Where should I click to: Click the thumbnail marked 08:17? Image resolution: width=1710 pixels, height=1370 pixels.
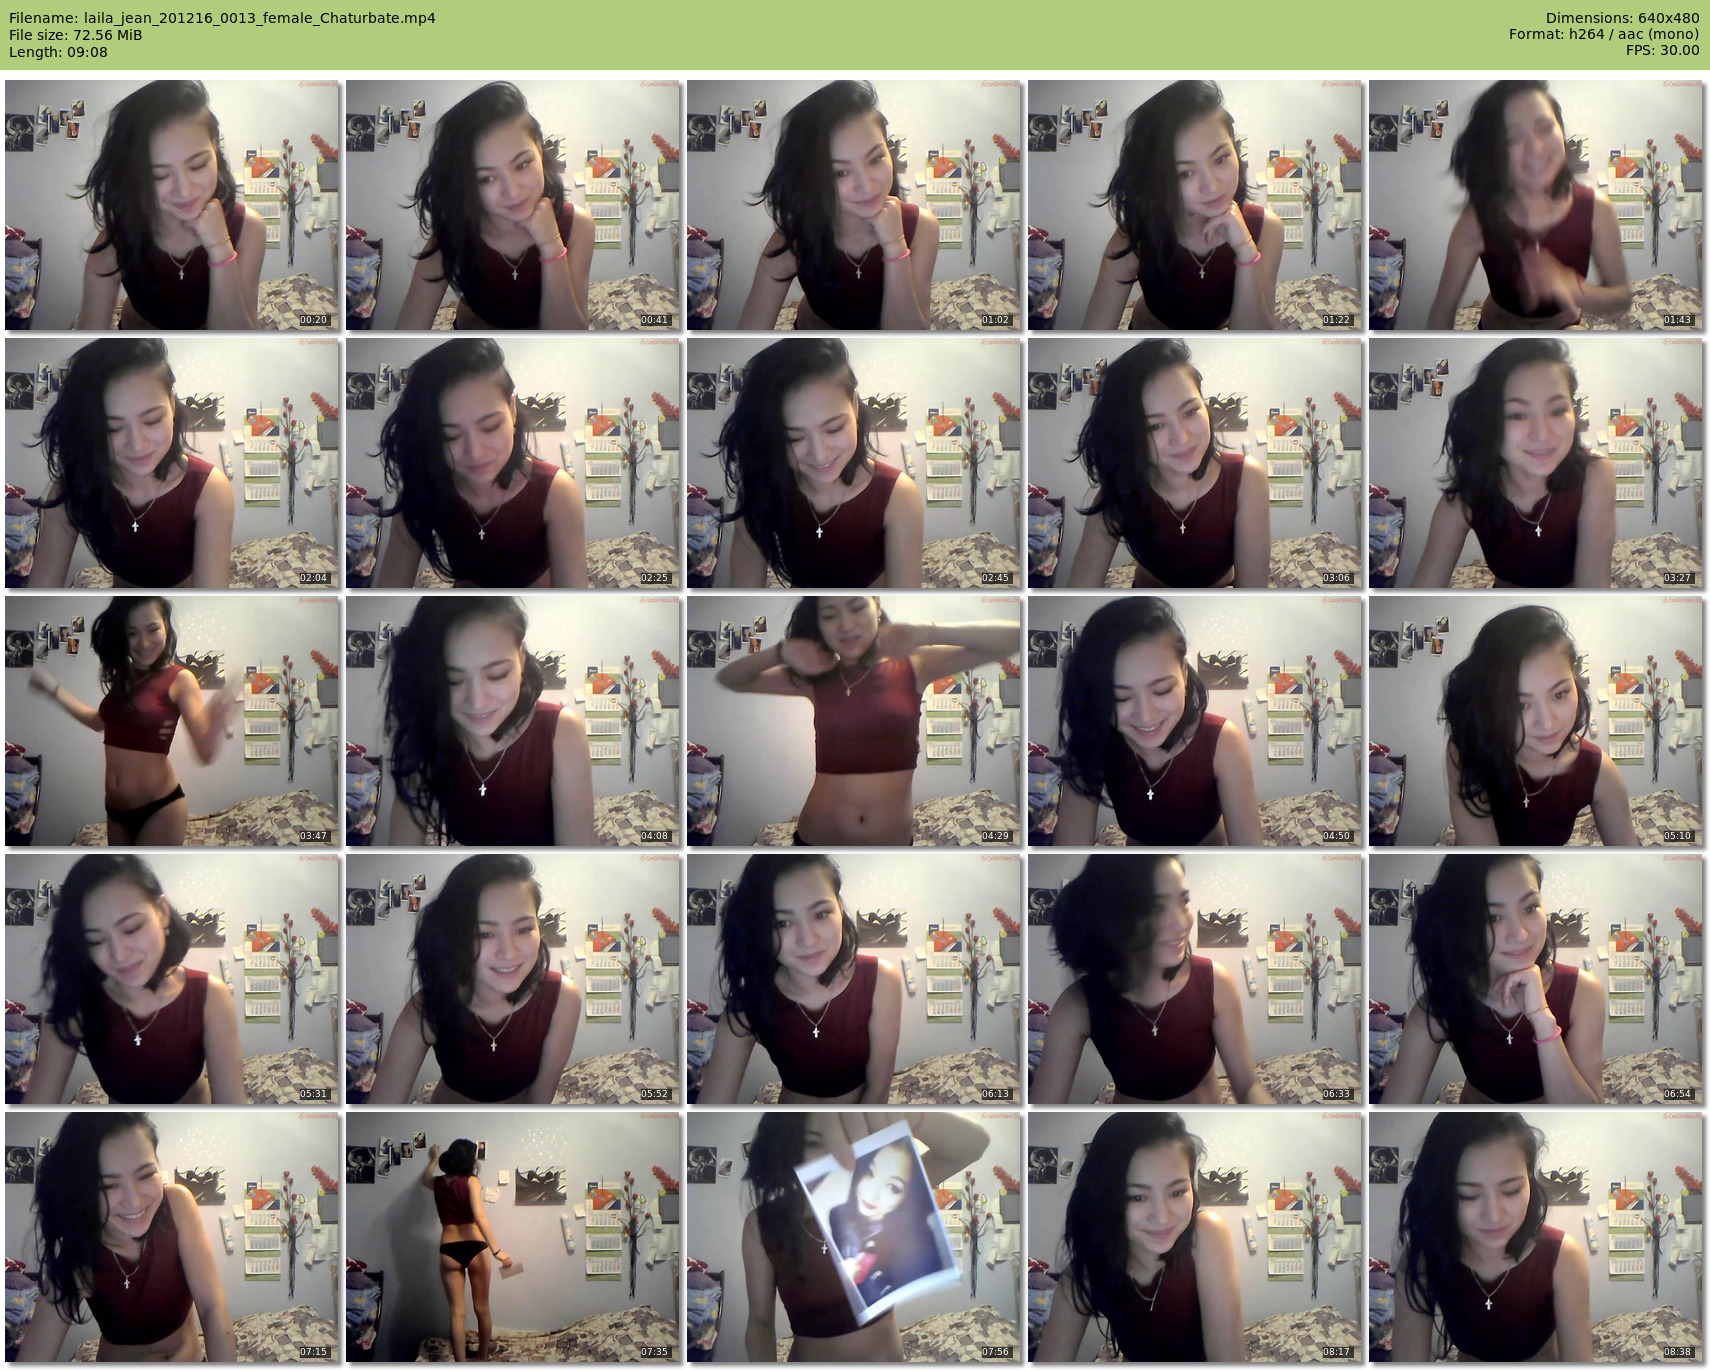1195,1237
